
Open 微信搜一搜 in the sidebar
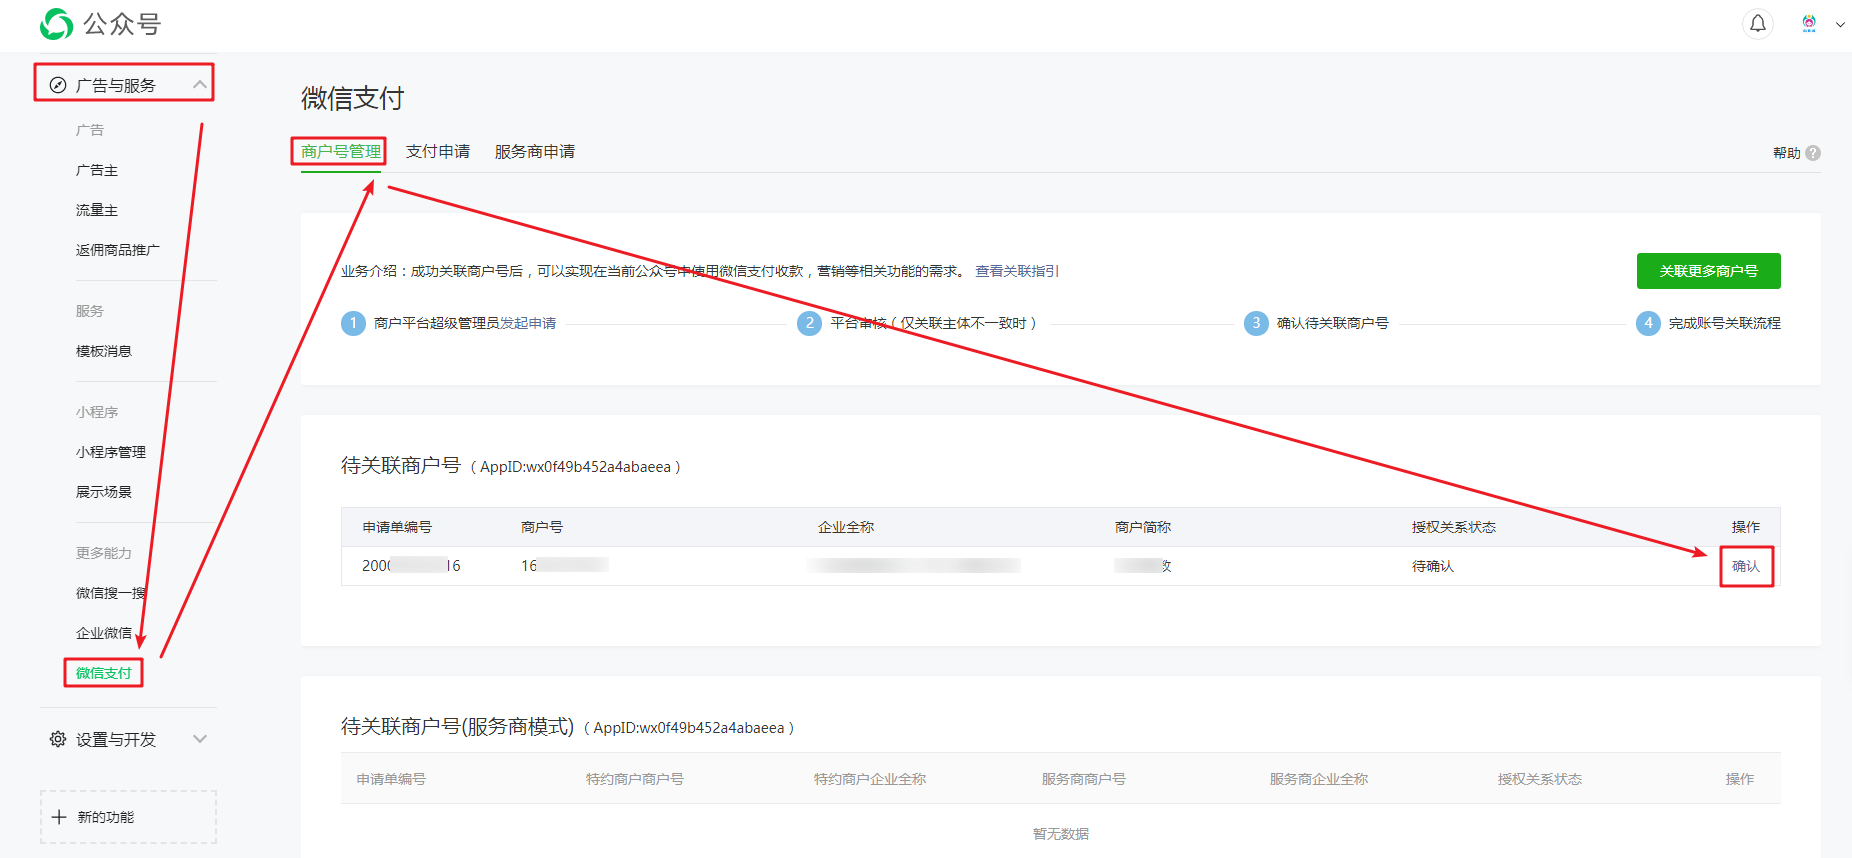coord(111,593)
